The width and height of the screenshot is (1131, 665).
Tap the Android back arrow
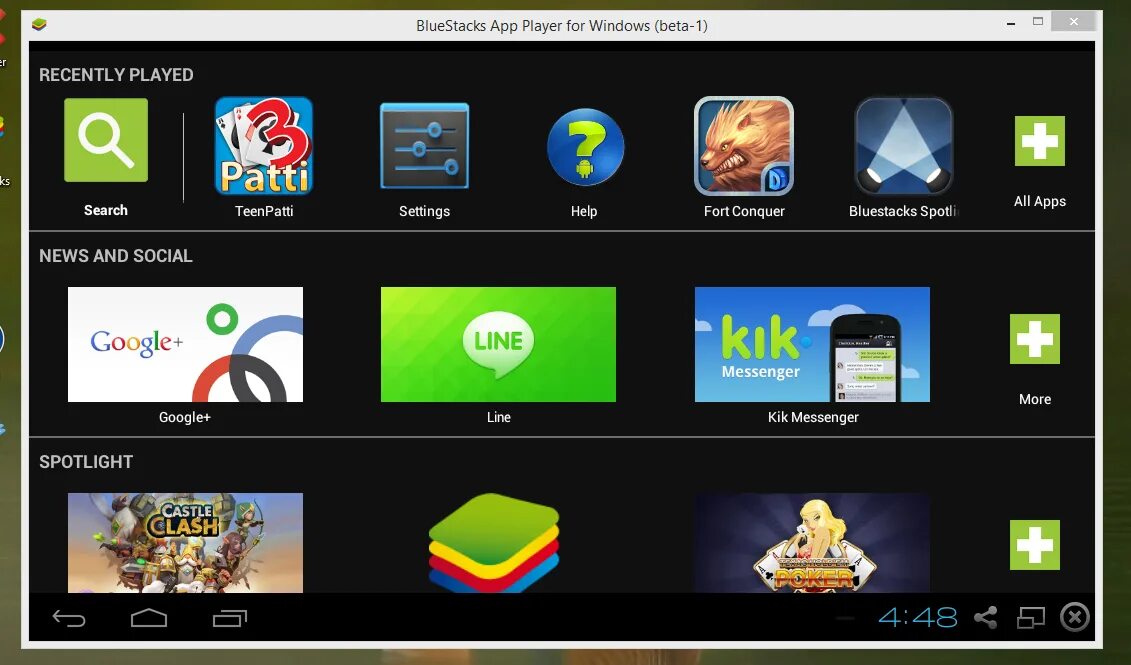tap(69, 618)
